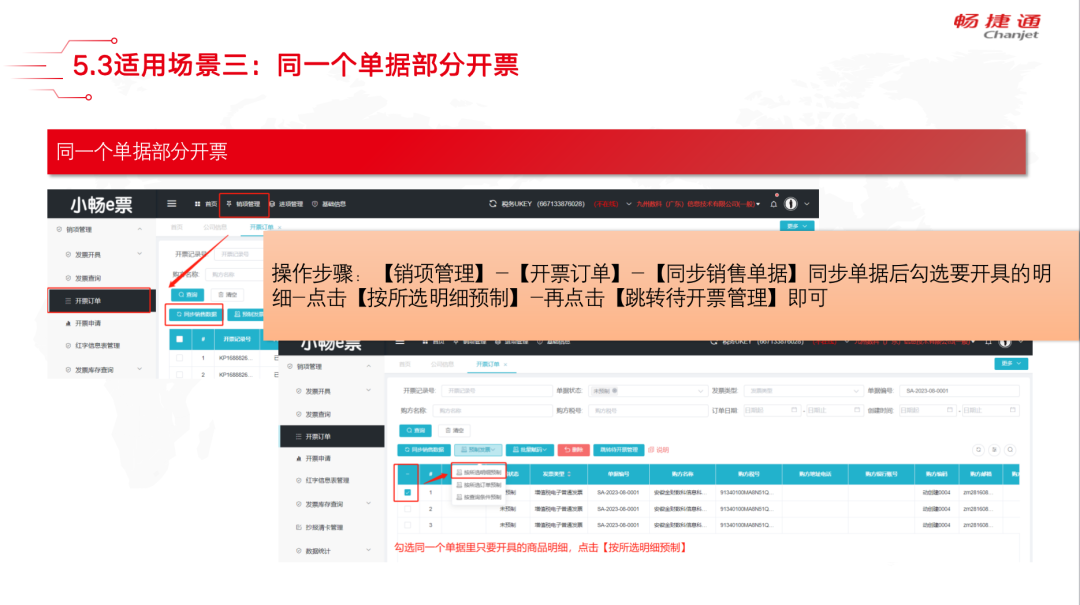Select 进项管理 in upper top navigation
Viewport: 1080px width, 605px height.
[x=287, y=204]
